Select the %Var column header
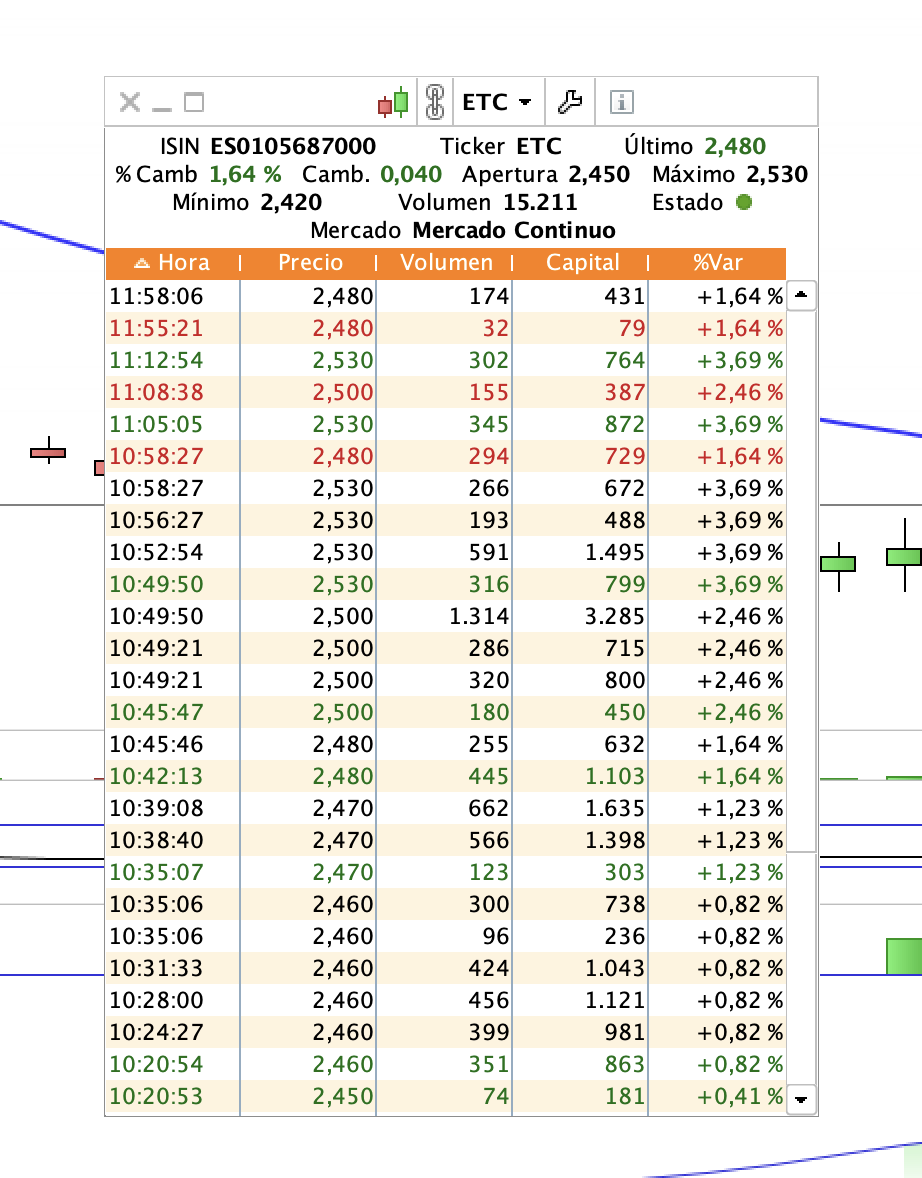This screenshot has width=922, height=1178. [x=718, y=263]
